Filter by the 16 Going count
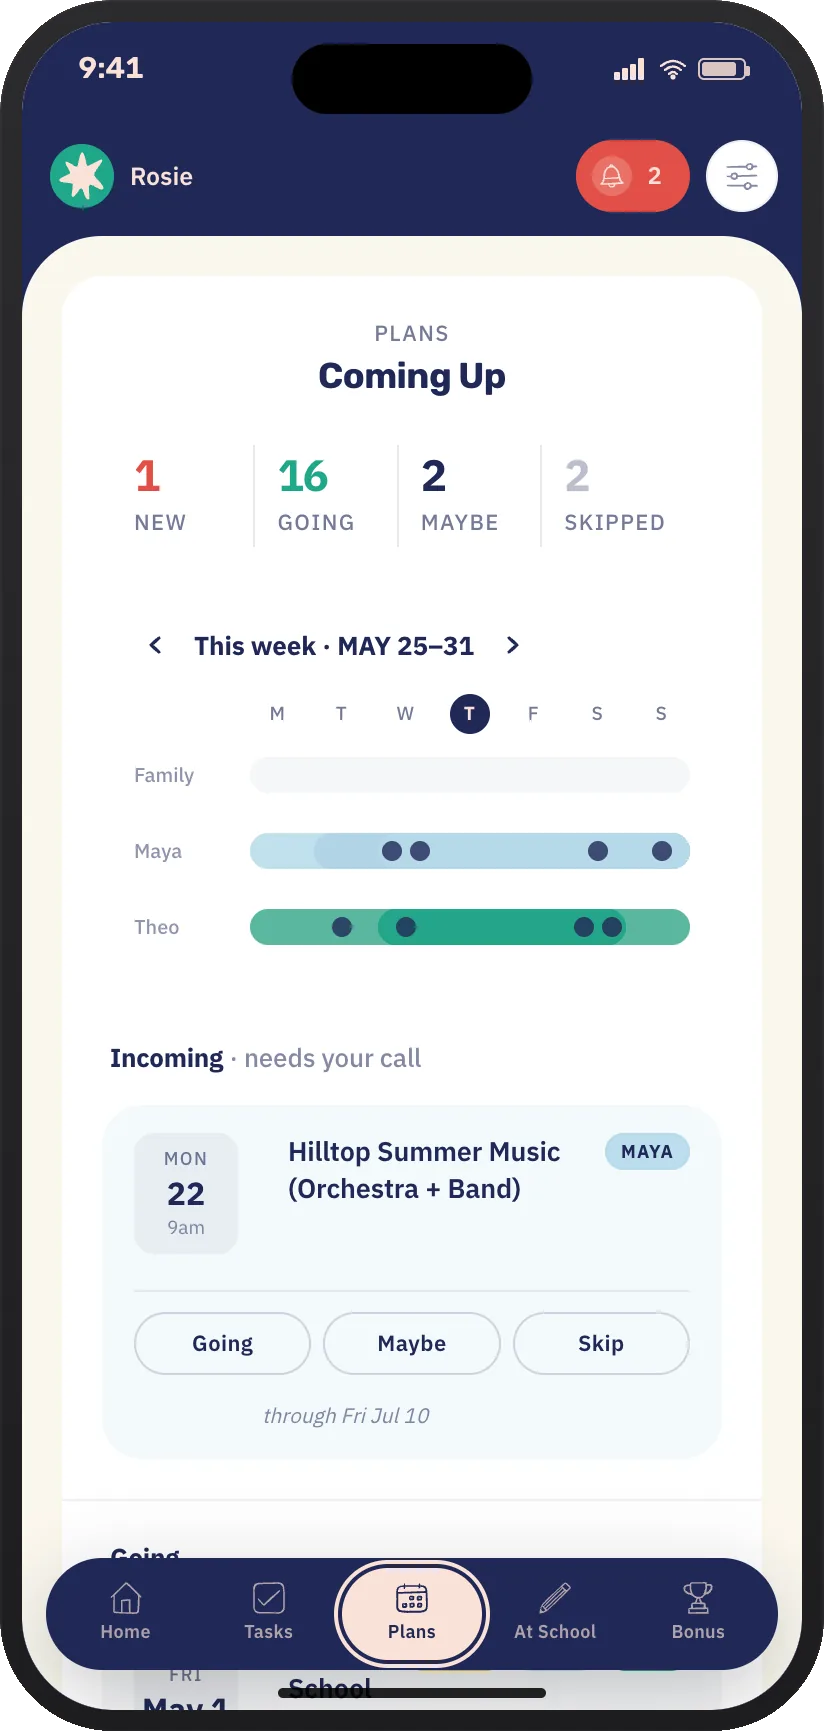 coord(316,495)
